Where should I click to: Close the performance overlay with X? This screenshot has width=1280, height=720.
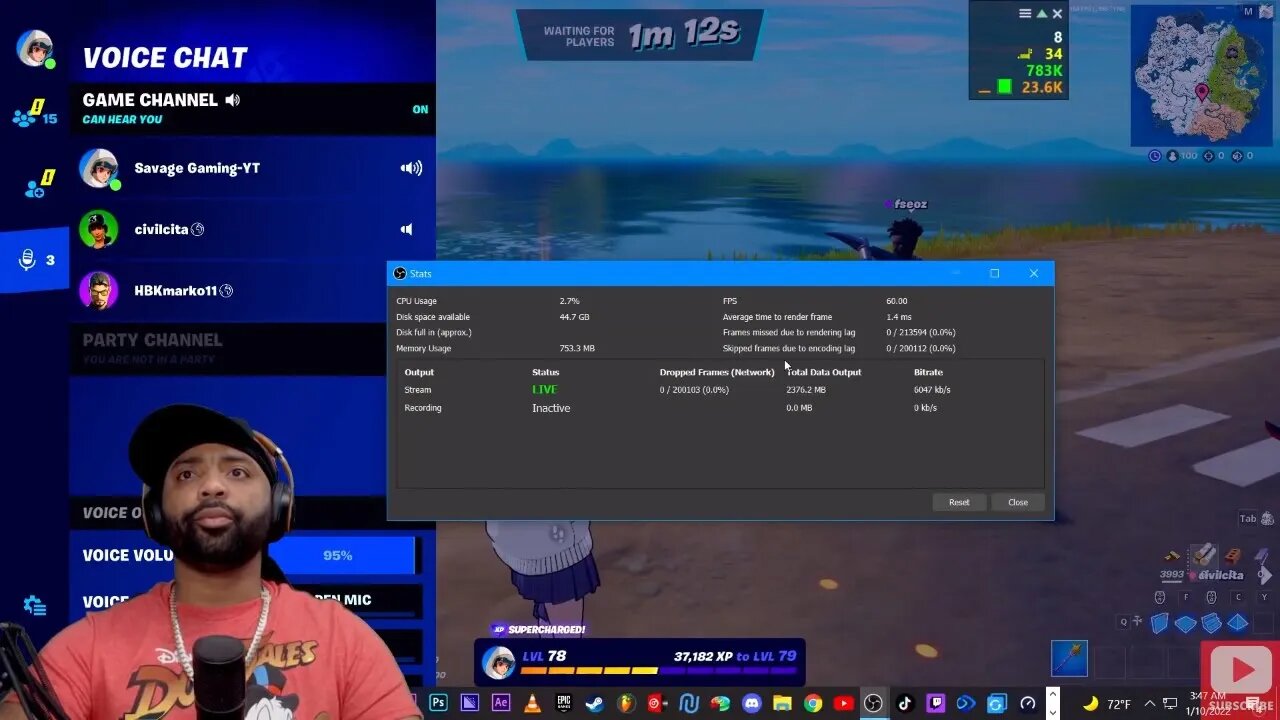[1057, 14]
